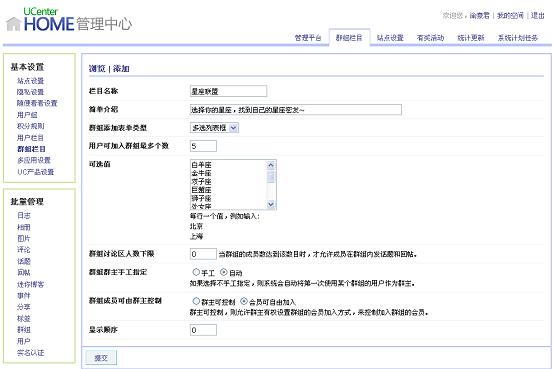Open 随便看看设置 in the sidebar

pos(37,103)
